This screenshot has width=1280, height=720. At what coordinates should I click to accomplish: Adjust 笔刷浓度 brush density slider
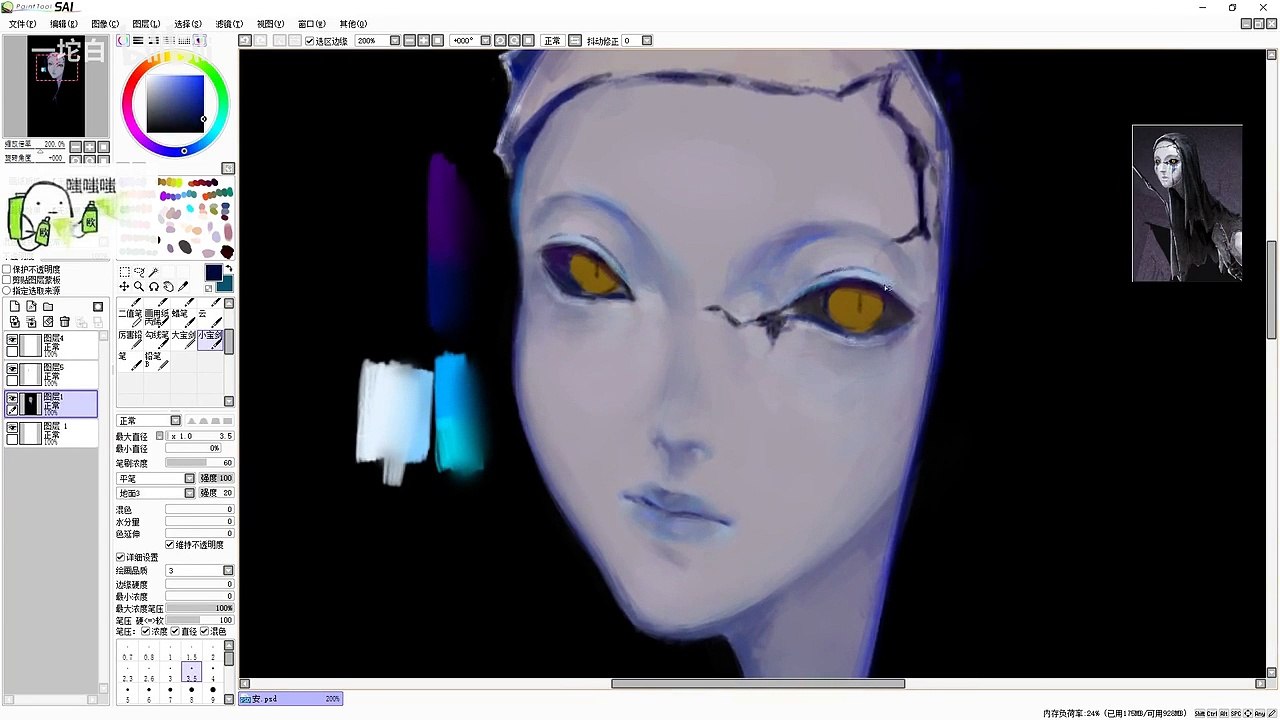[199, 463]
